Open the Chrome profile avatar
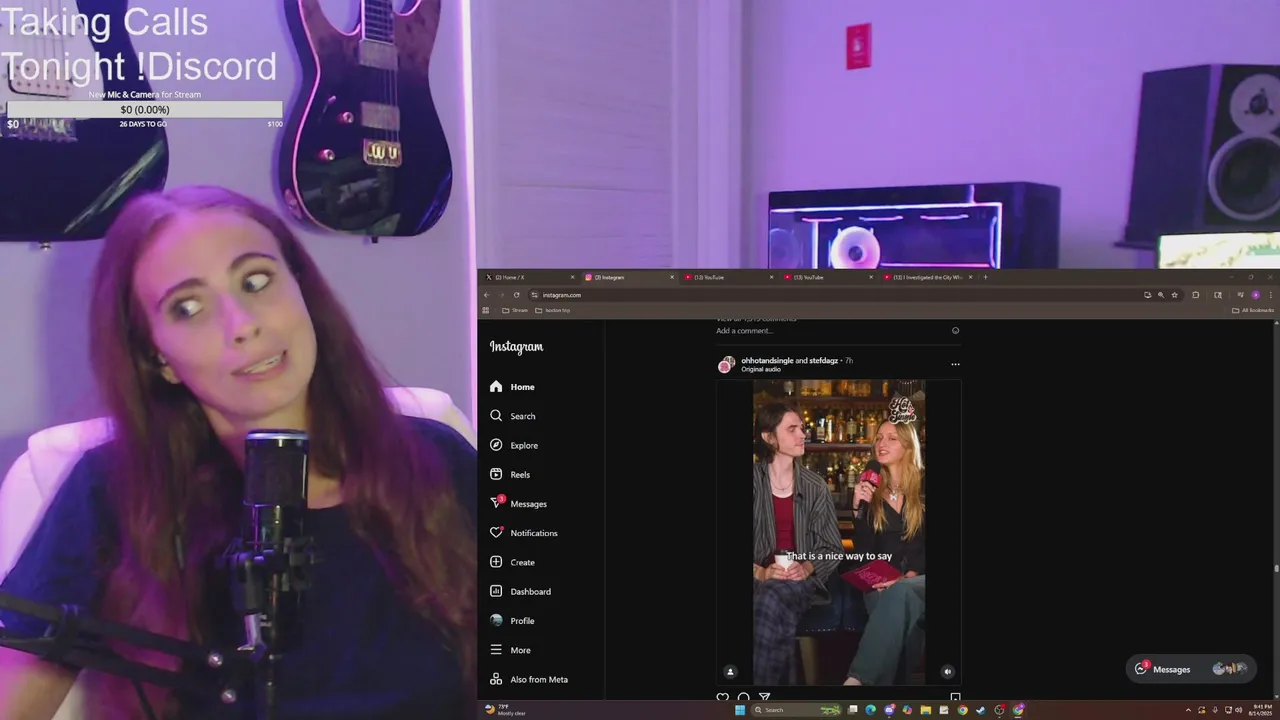 (1256, 295)
